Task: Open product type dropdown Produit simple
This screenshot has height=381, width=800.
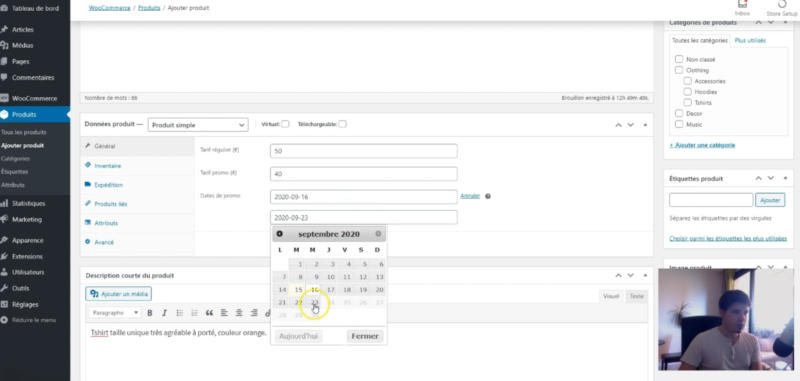Action: tap(198, 125)
